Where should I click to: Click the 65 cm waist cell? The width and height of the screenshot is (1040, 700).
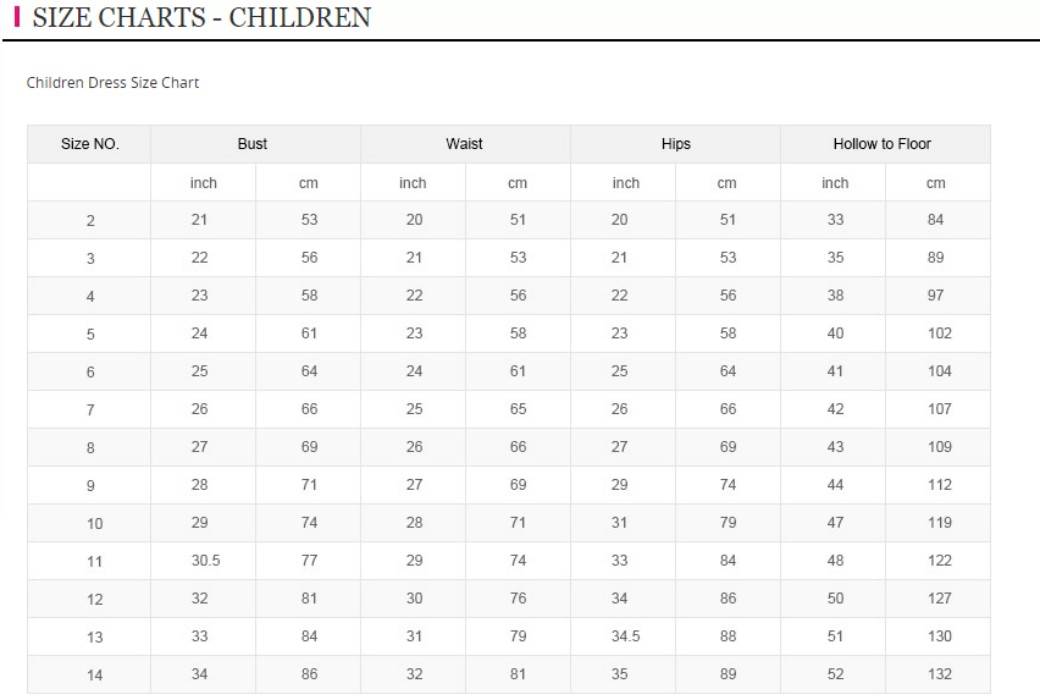point(518,409)
